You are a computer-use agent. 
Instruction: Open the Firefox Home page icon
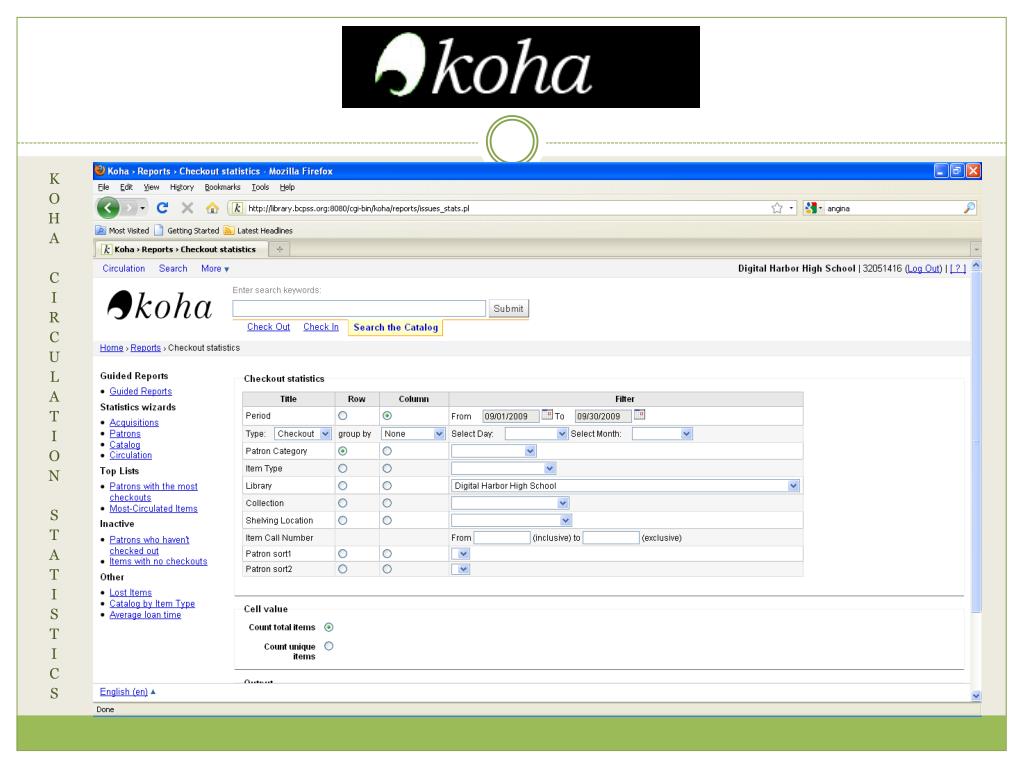[212, 208]
